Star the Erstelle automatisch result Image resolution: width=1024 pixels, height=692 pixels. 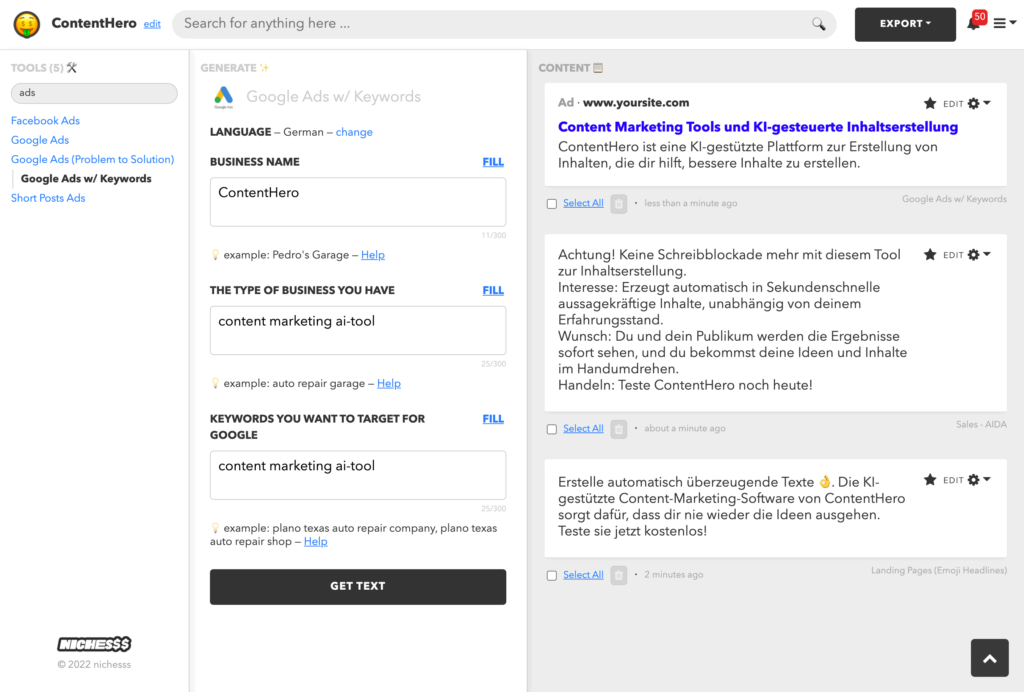(930, 480)
